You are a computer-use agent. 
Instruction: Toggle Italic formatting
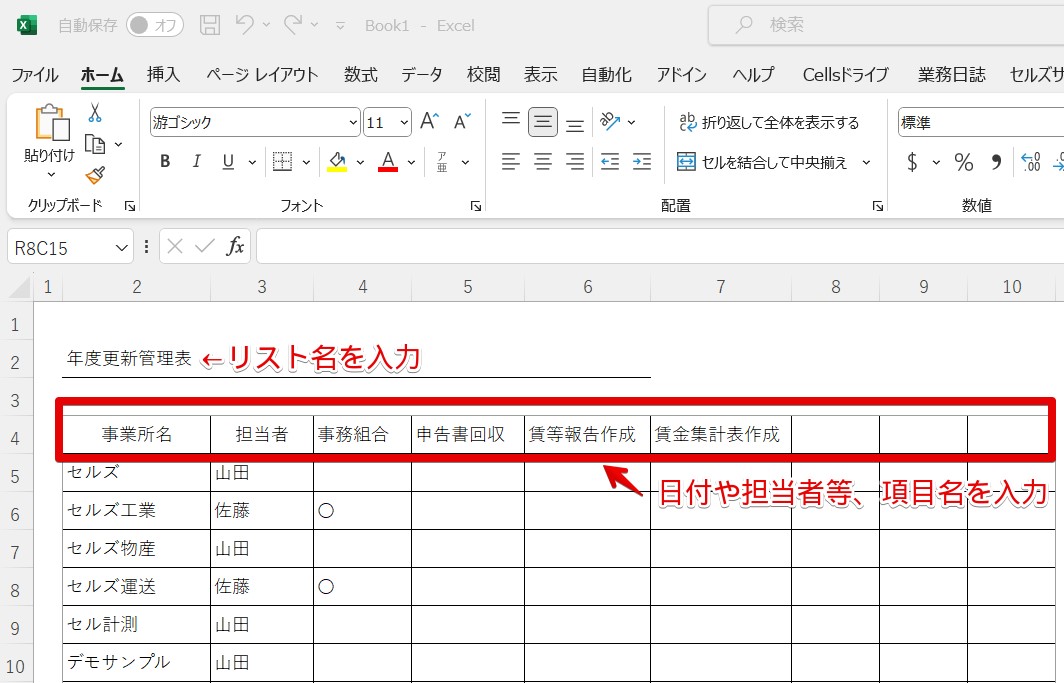click(197, 161)
